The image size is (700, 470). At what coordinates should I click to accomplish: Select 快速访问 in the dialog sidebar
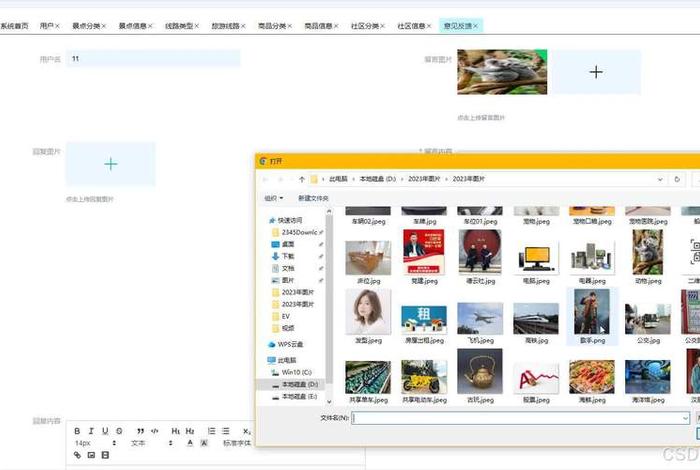click(290, 220)
